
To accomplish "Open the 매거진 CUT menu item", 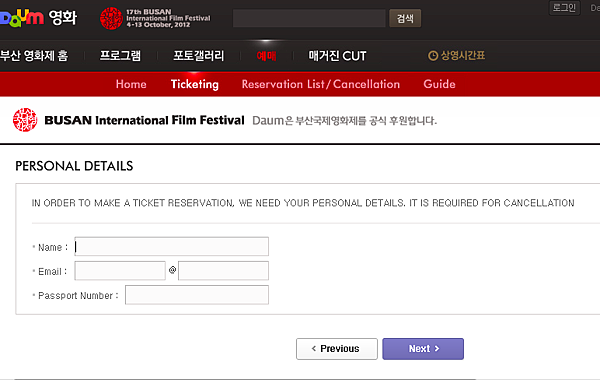I will pos(337,56).
